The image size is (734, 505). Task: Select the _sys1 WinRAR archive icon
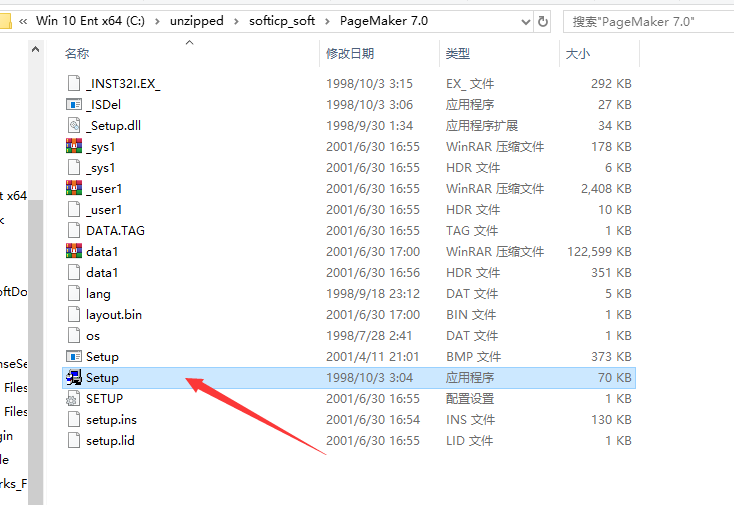click(x=74, y=146)
